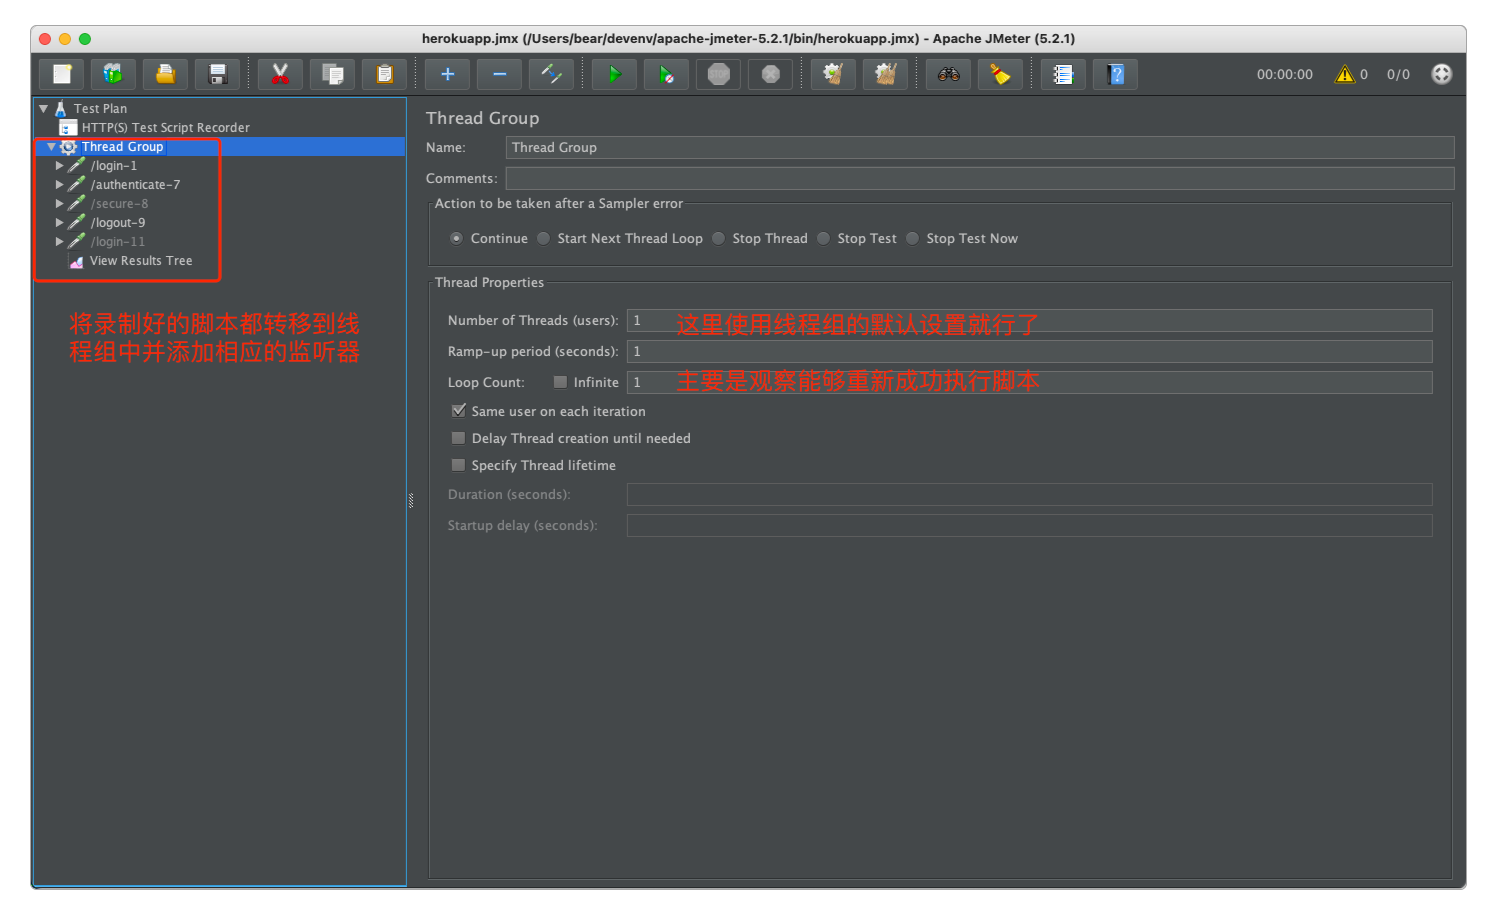Viewport: 1497px width, 915px height.
Task: Click the Paste clipboard icon
Action: (384, 74)
